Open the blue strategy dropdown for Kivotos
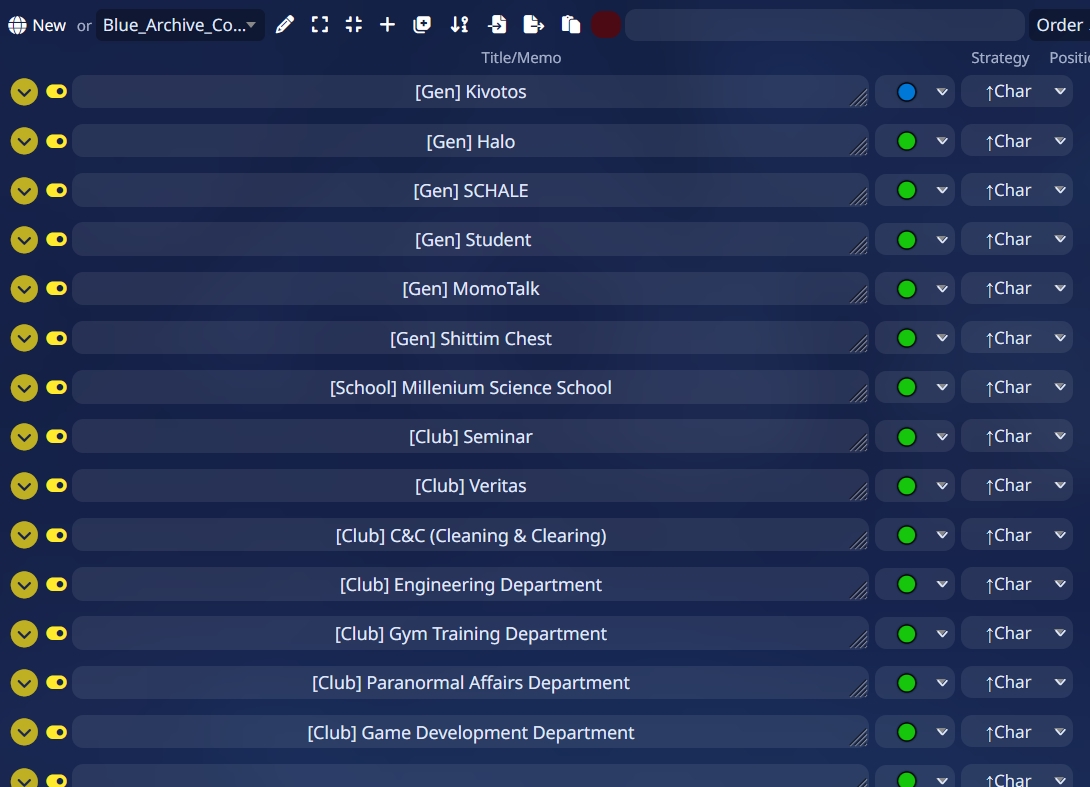Viewport: 1090px width, 787px height. point(915,92)
